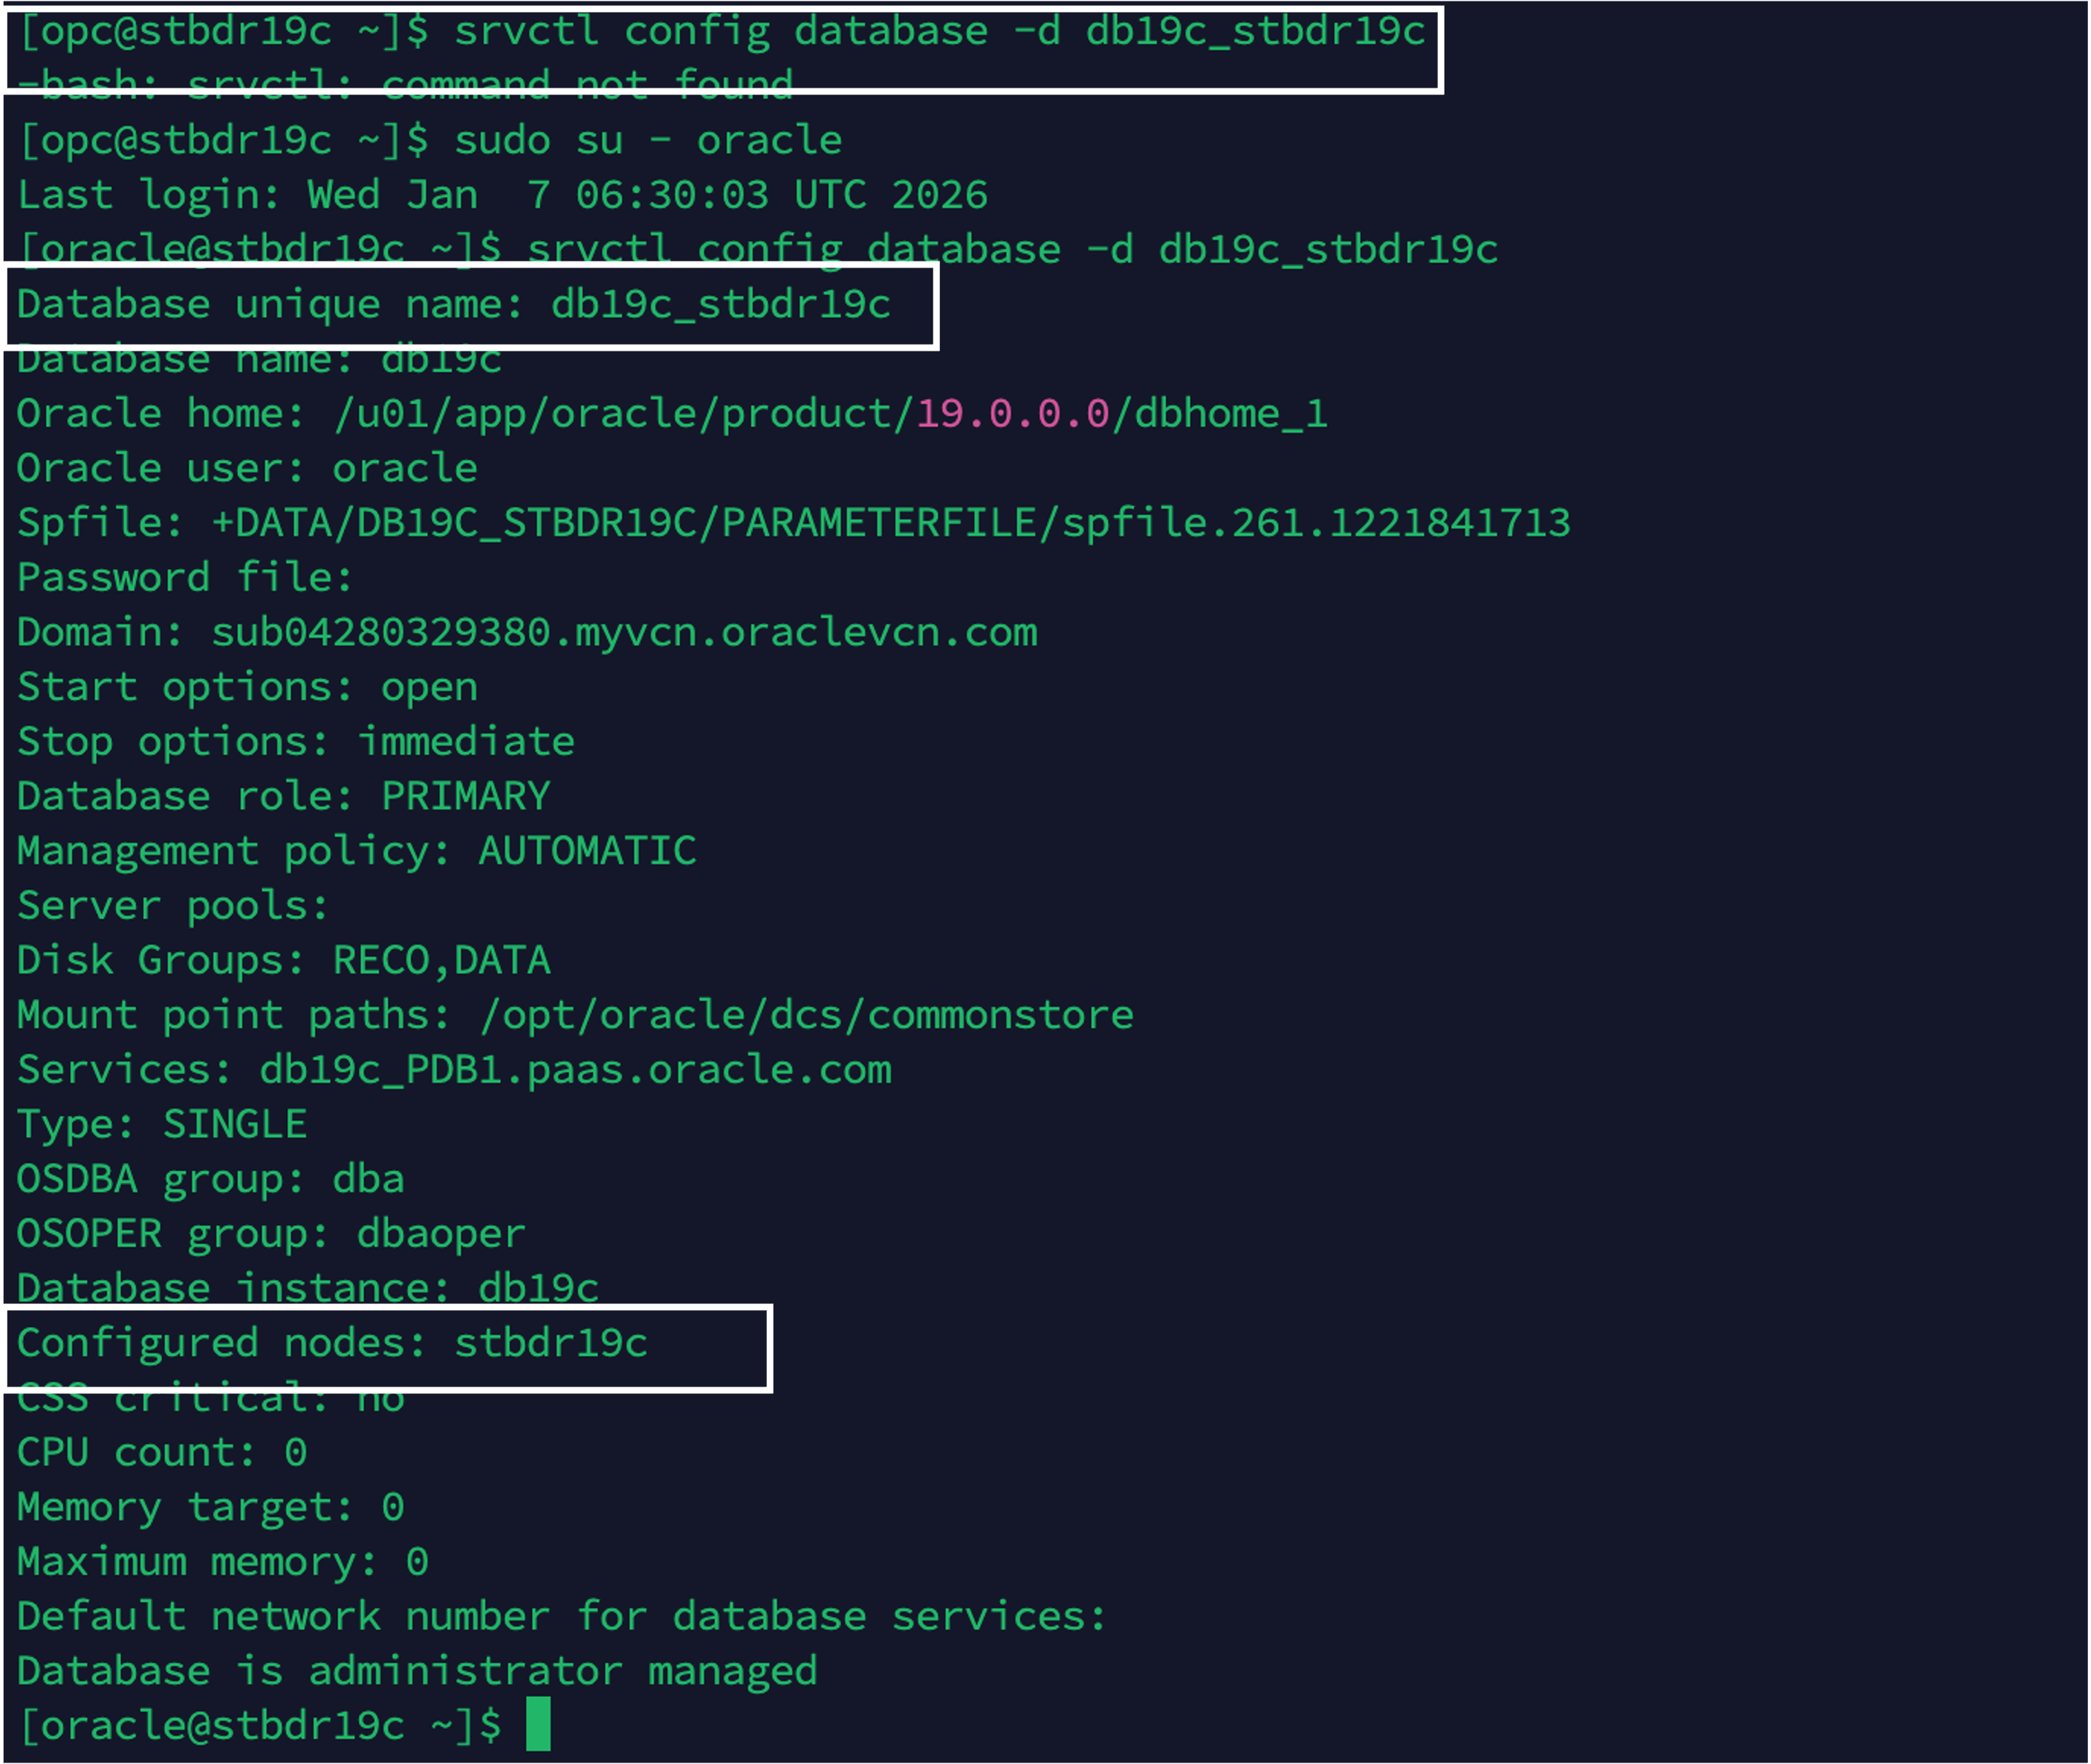
Task: Click the Disk Groups value RECO,DATA
Action: click(441, 961)
